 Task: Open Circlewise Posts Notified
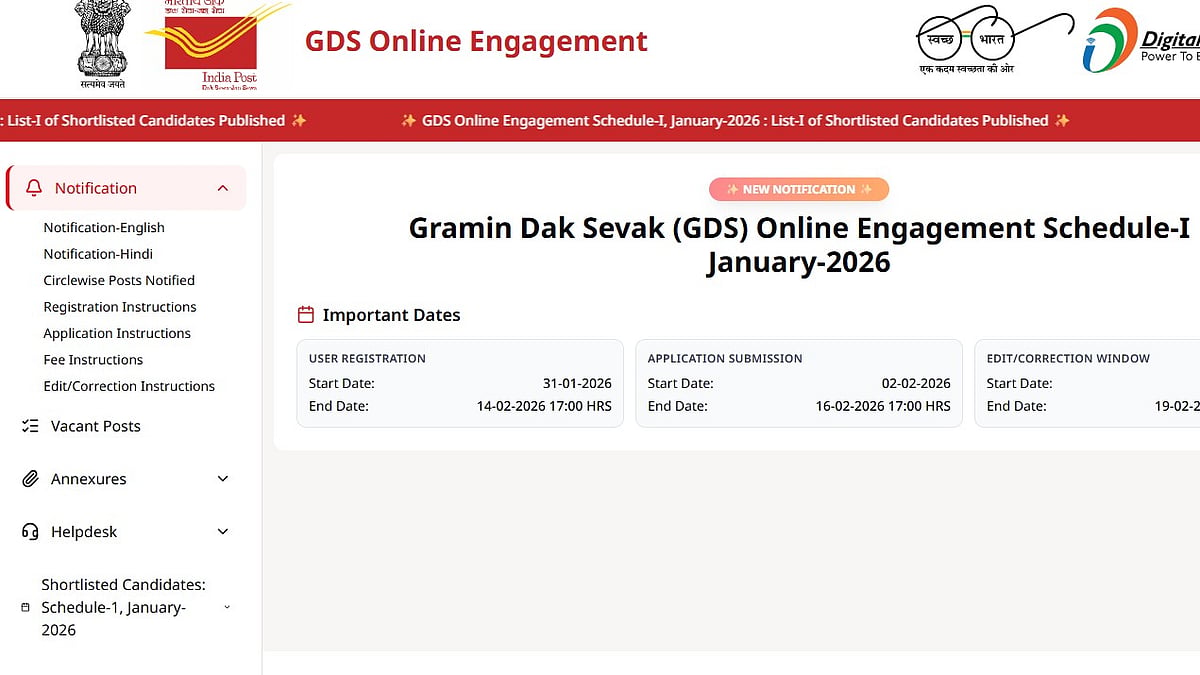click(x=119, y=280)
